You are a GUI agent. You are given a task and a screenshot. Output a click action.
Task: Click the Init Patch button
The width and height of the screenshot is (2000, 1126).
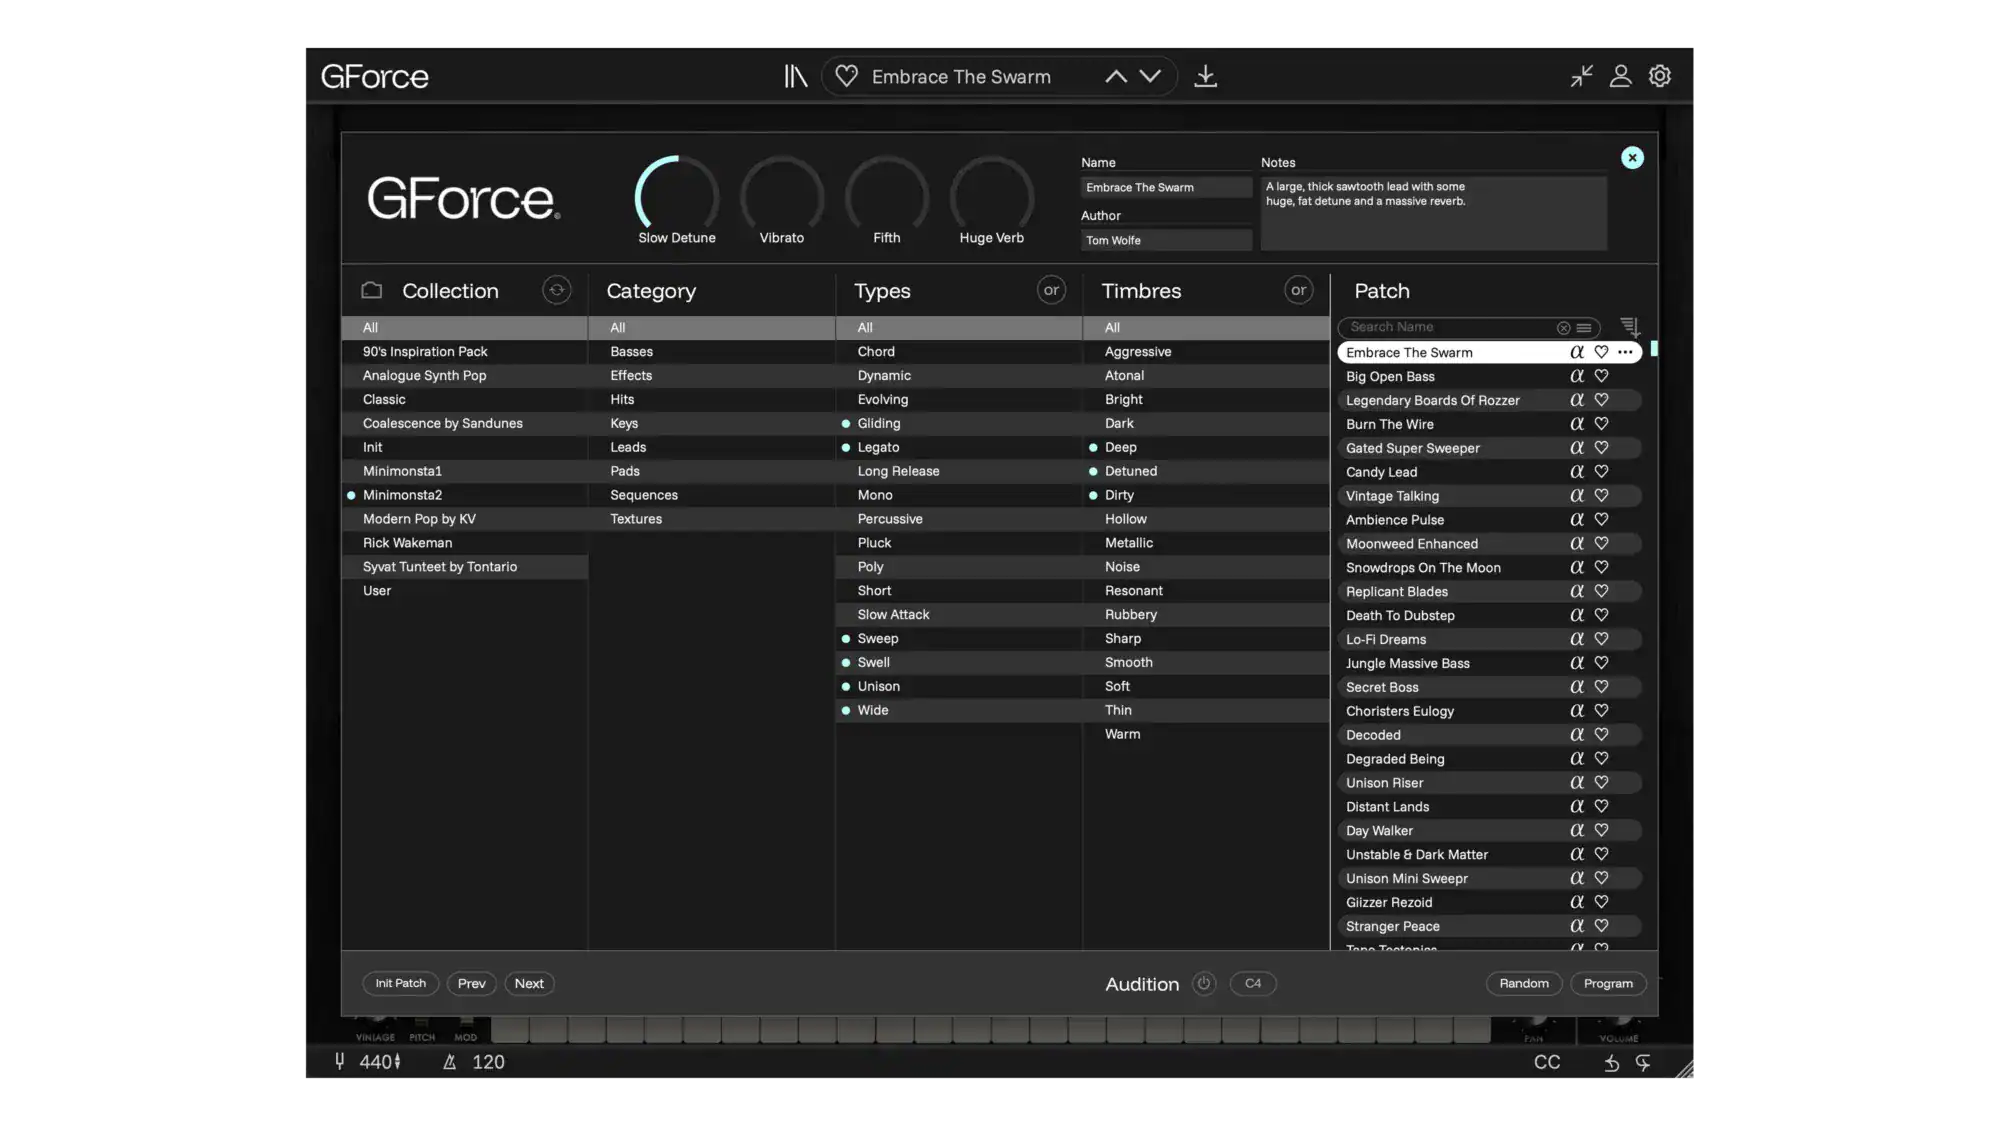coord(400,984)
